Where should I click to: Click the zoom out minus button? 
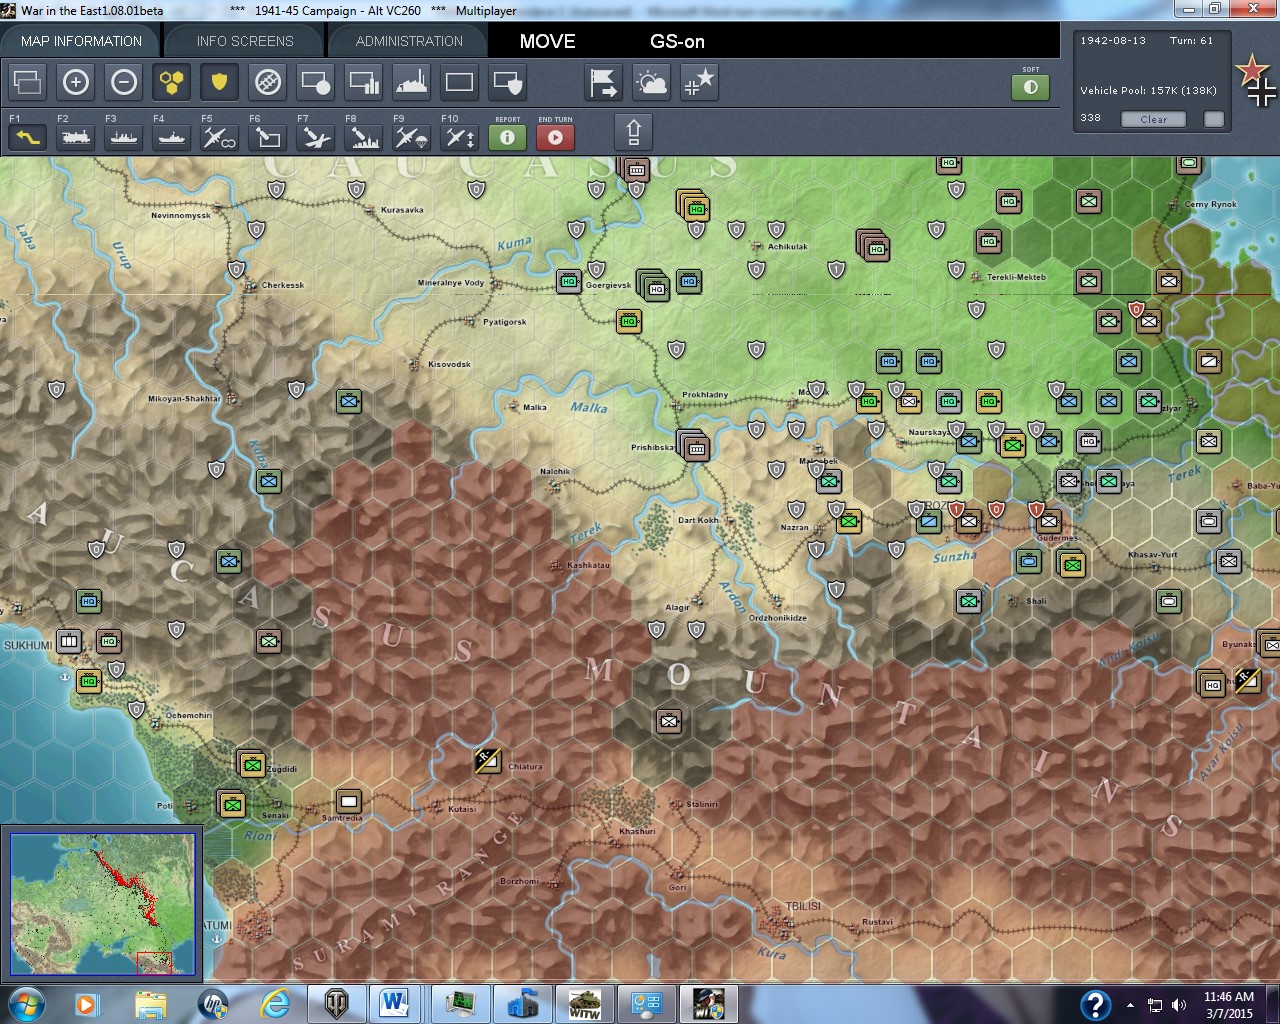pyautogui.click(x=124, y=82)
